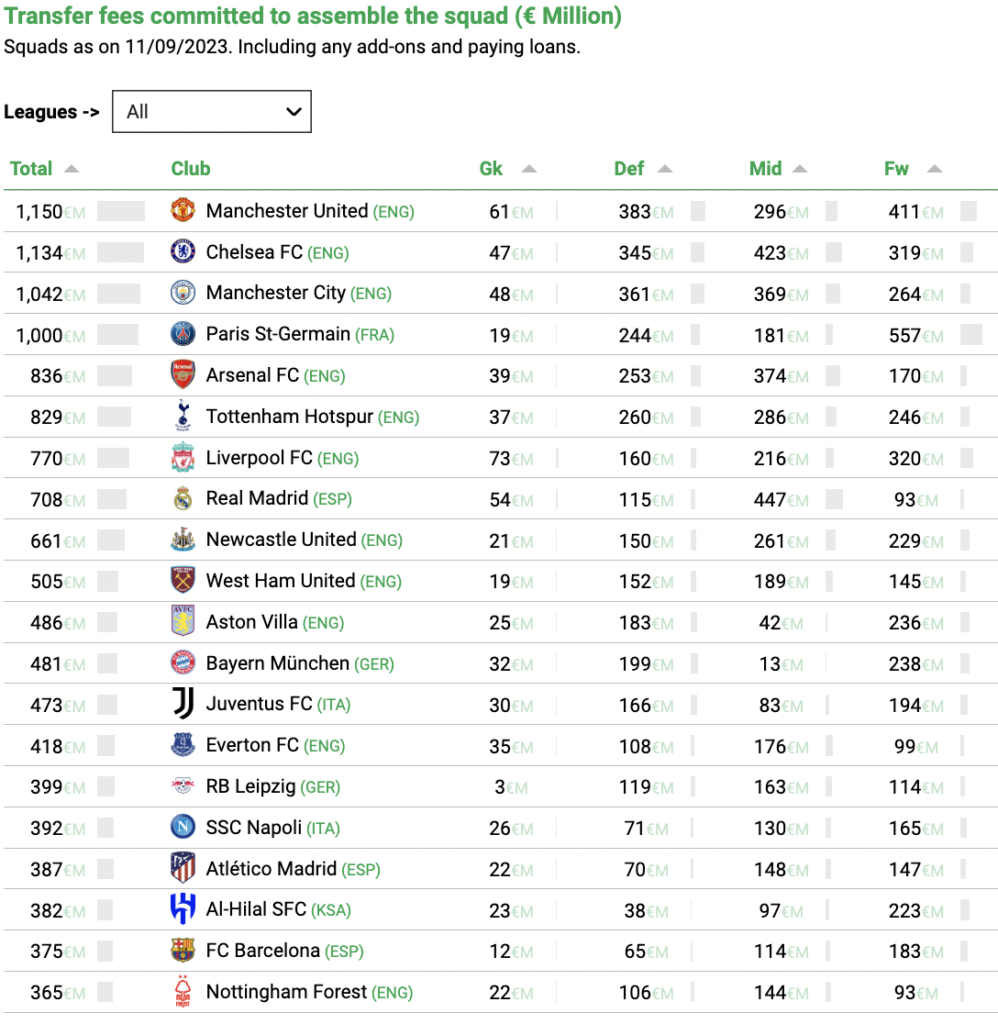Screen dimensions: 998x1024
Task: Sort by Def using its arrow
Action: (x=665, y=169)
